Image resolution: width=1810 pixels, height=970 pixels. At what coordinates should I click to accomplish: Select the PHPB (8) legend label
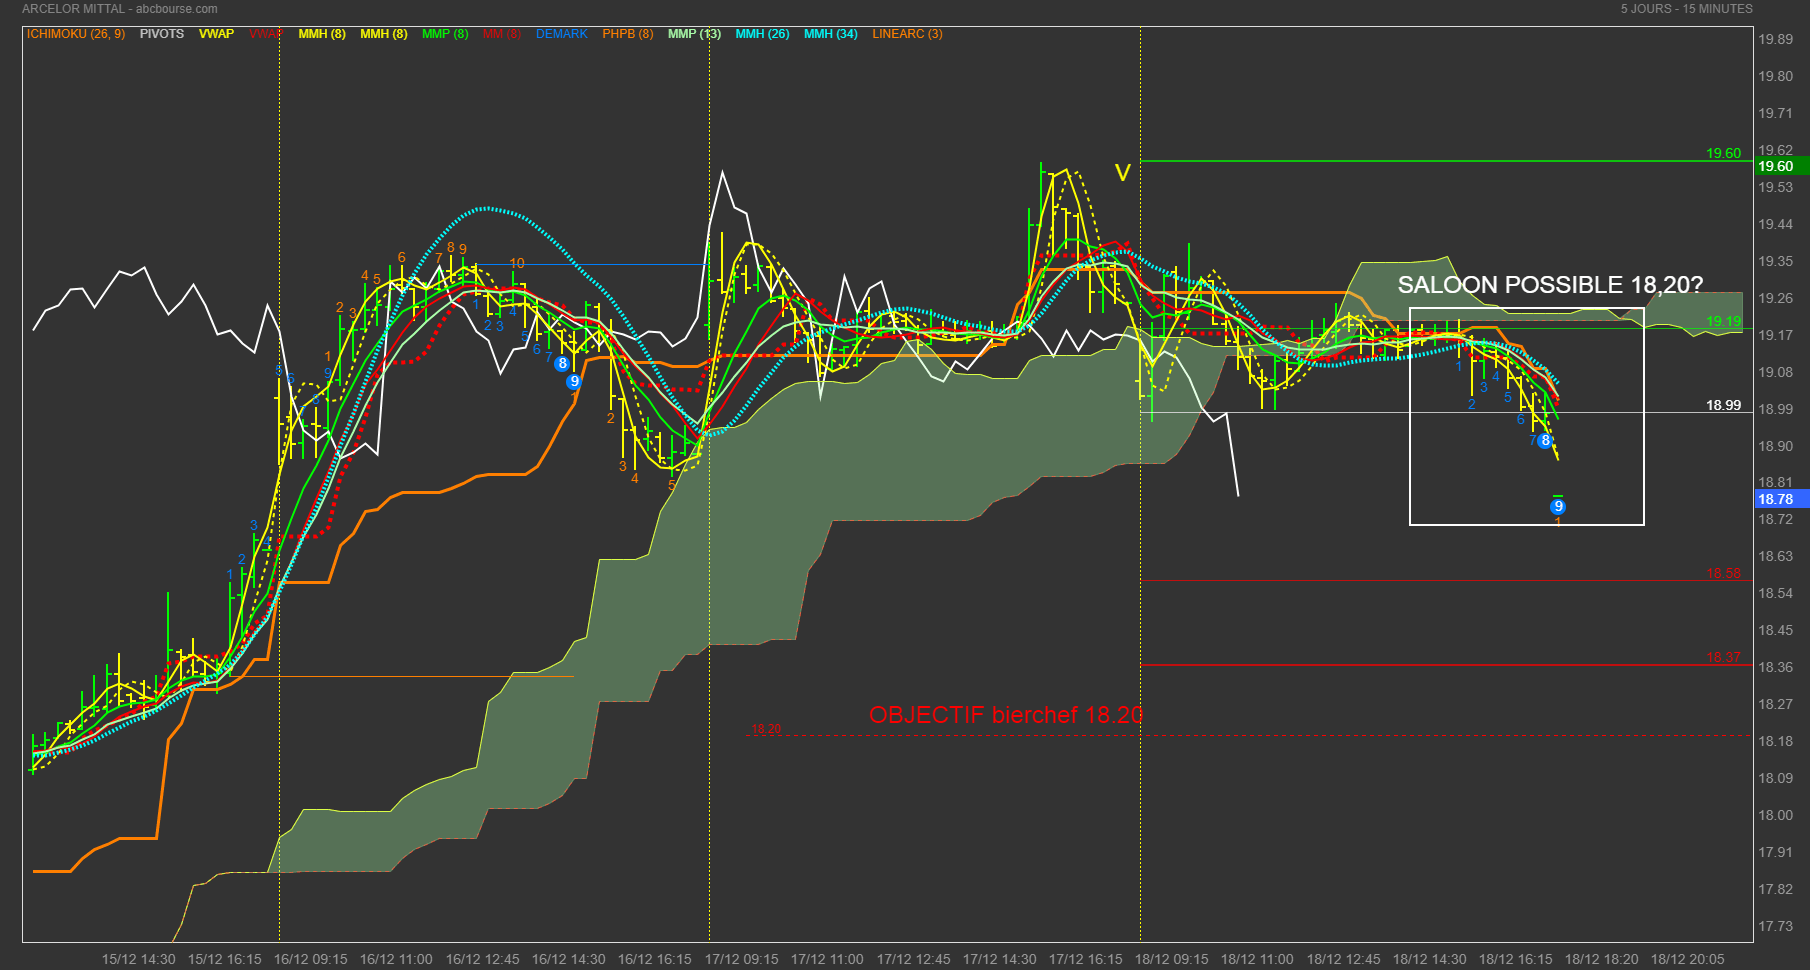[628, 34]
